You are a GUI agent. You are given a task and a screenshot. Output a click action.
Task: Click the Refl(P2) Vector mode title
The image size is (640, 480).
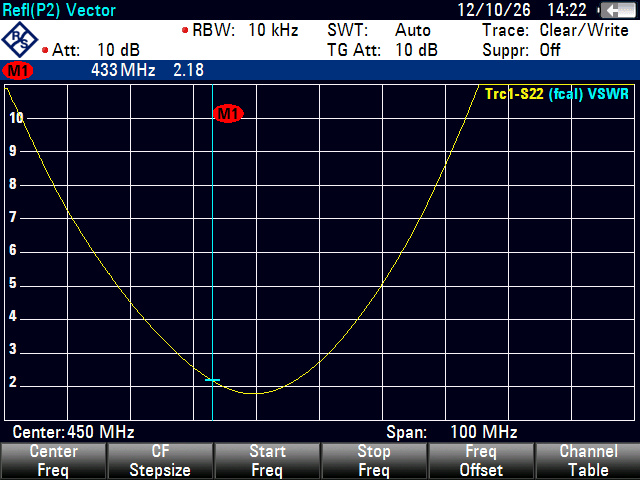coord(59,10)
